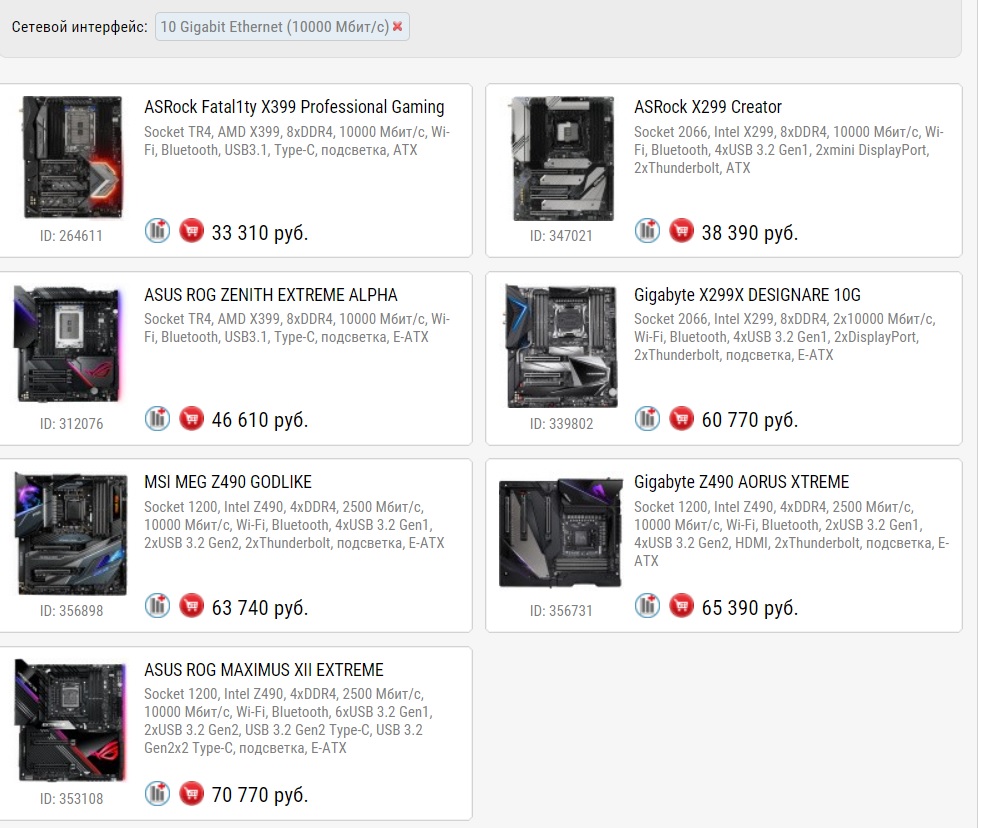View MSI MEG Z490 GODLIKE photo
The image size is (992, 828).
coord(71,533)
